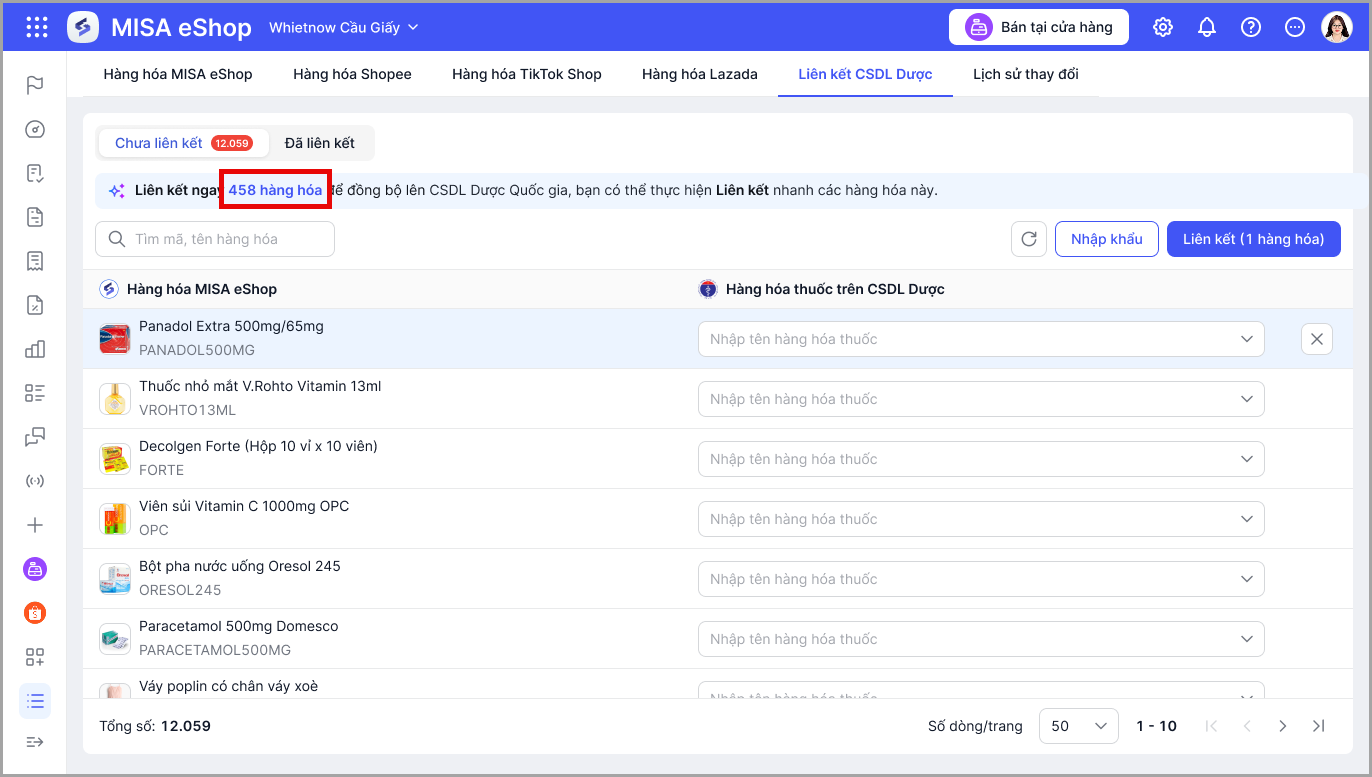Click the MISA eShop logo icon
Image resolution: width=1372 pixels, height=777 pixels.
(83, 27)
